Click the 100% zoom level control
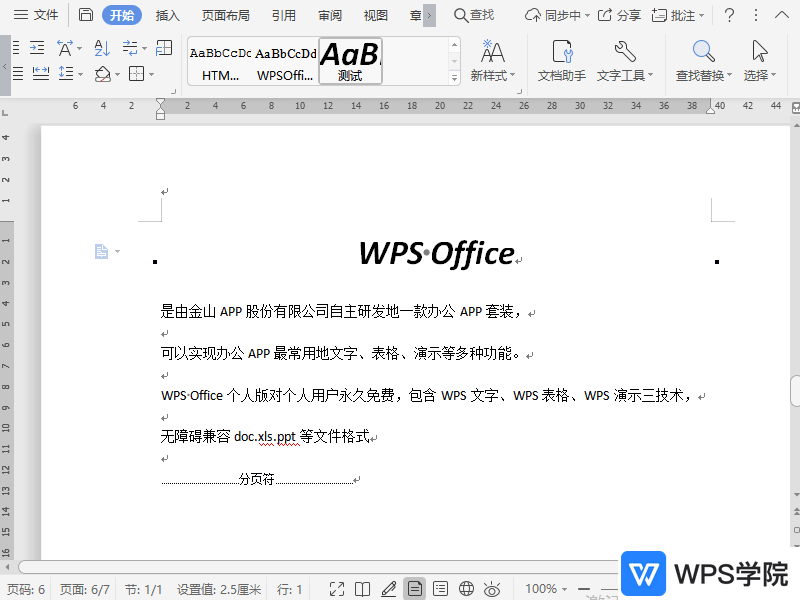This screenshot has width=800, height=600. pos(543,588)
